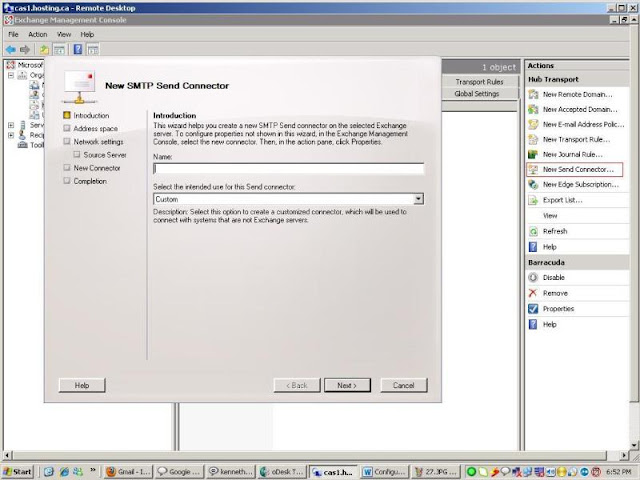This screenshot has width=640, height=480.
Task: Click the red Remove X icon
Action: [x=533, y=293]
